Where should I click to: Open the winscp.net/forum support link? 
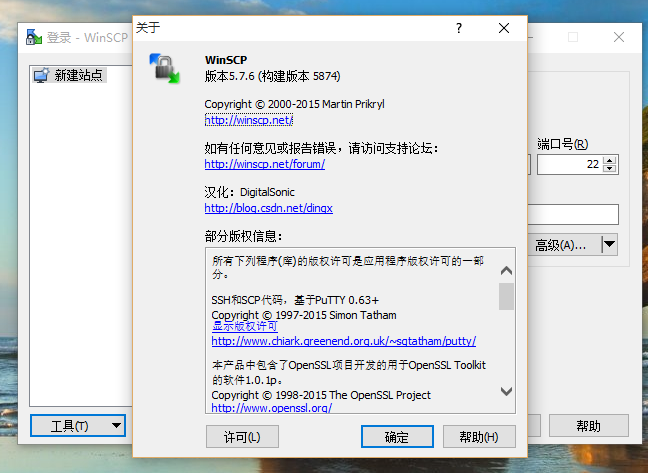pos(264,164)
